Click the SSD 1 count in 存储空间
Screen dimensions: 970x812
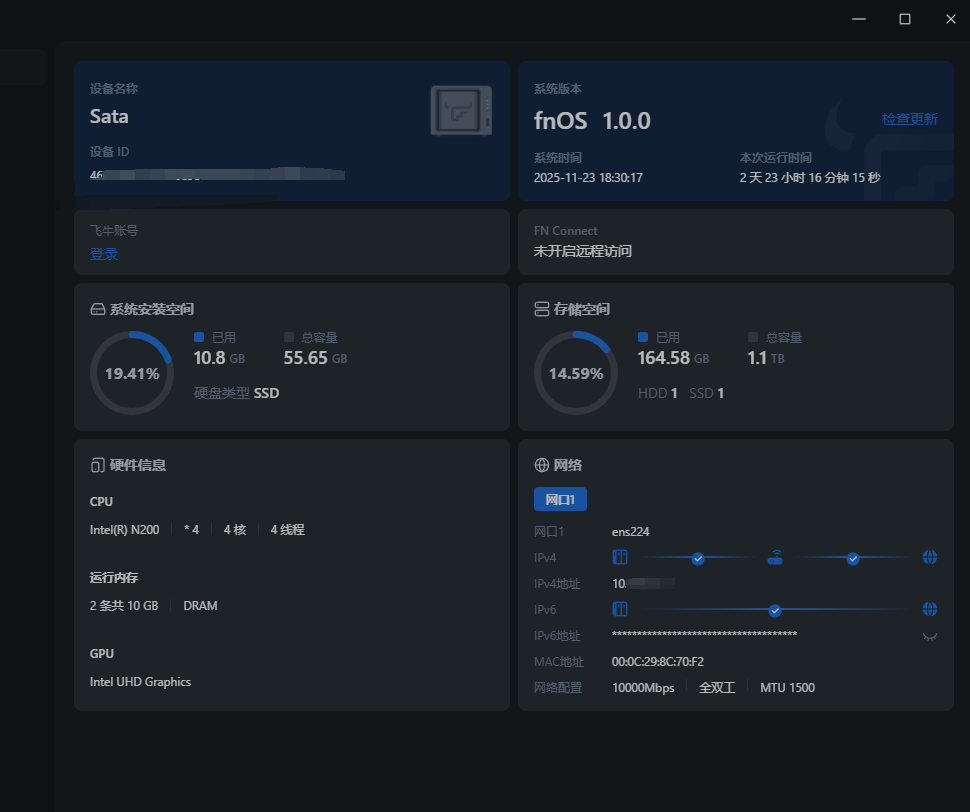click(706, 393)
